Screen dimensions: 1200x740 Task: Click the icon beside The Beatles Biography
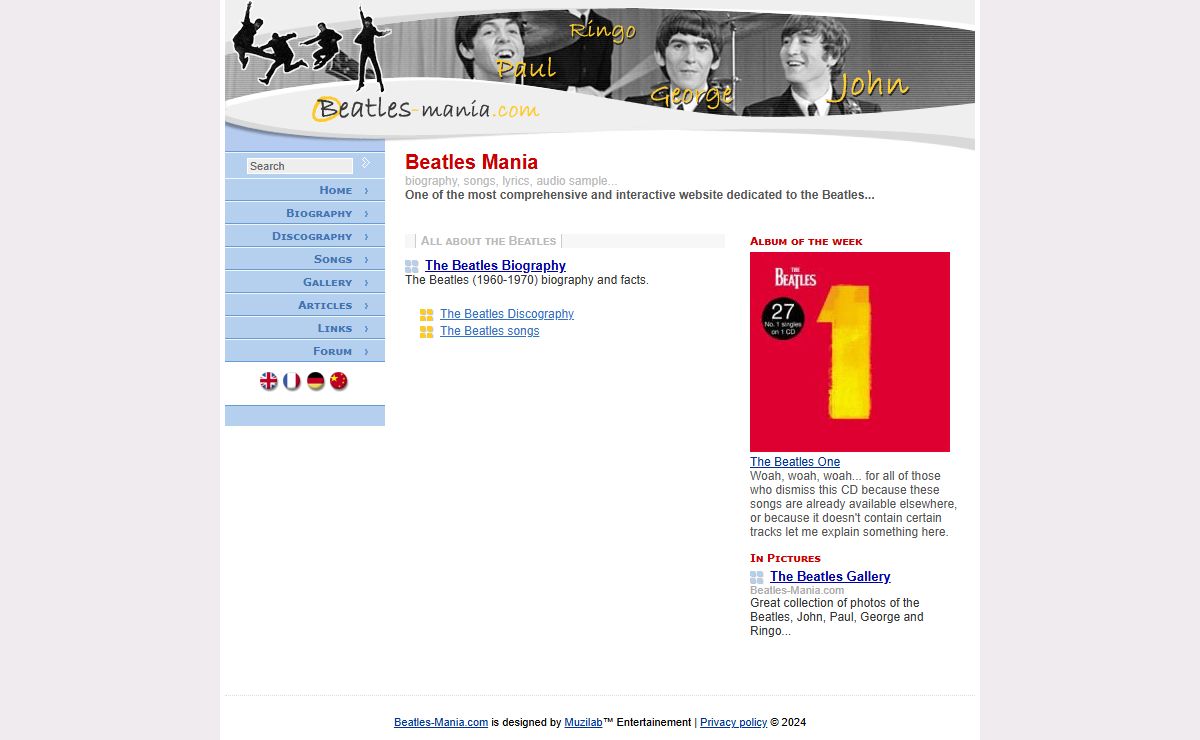tap(412, 266)
